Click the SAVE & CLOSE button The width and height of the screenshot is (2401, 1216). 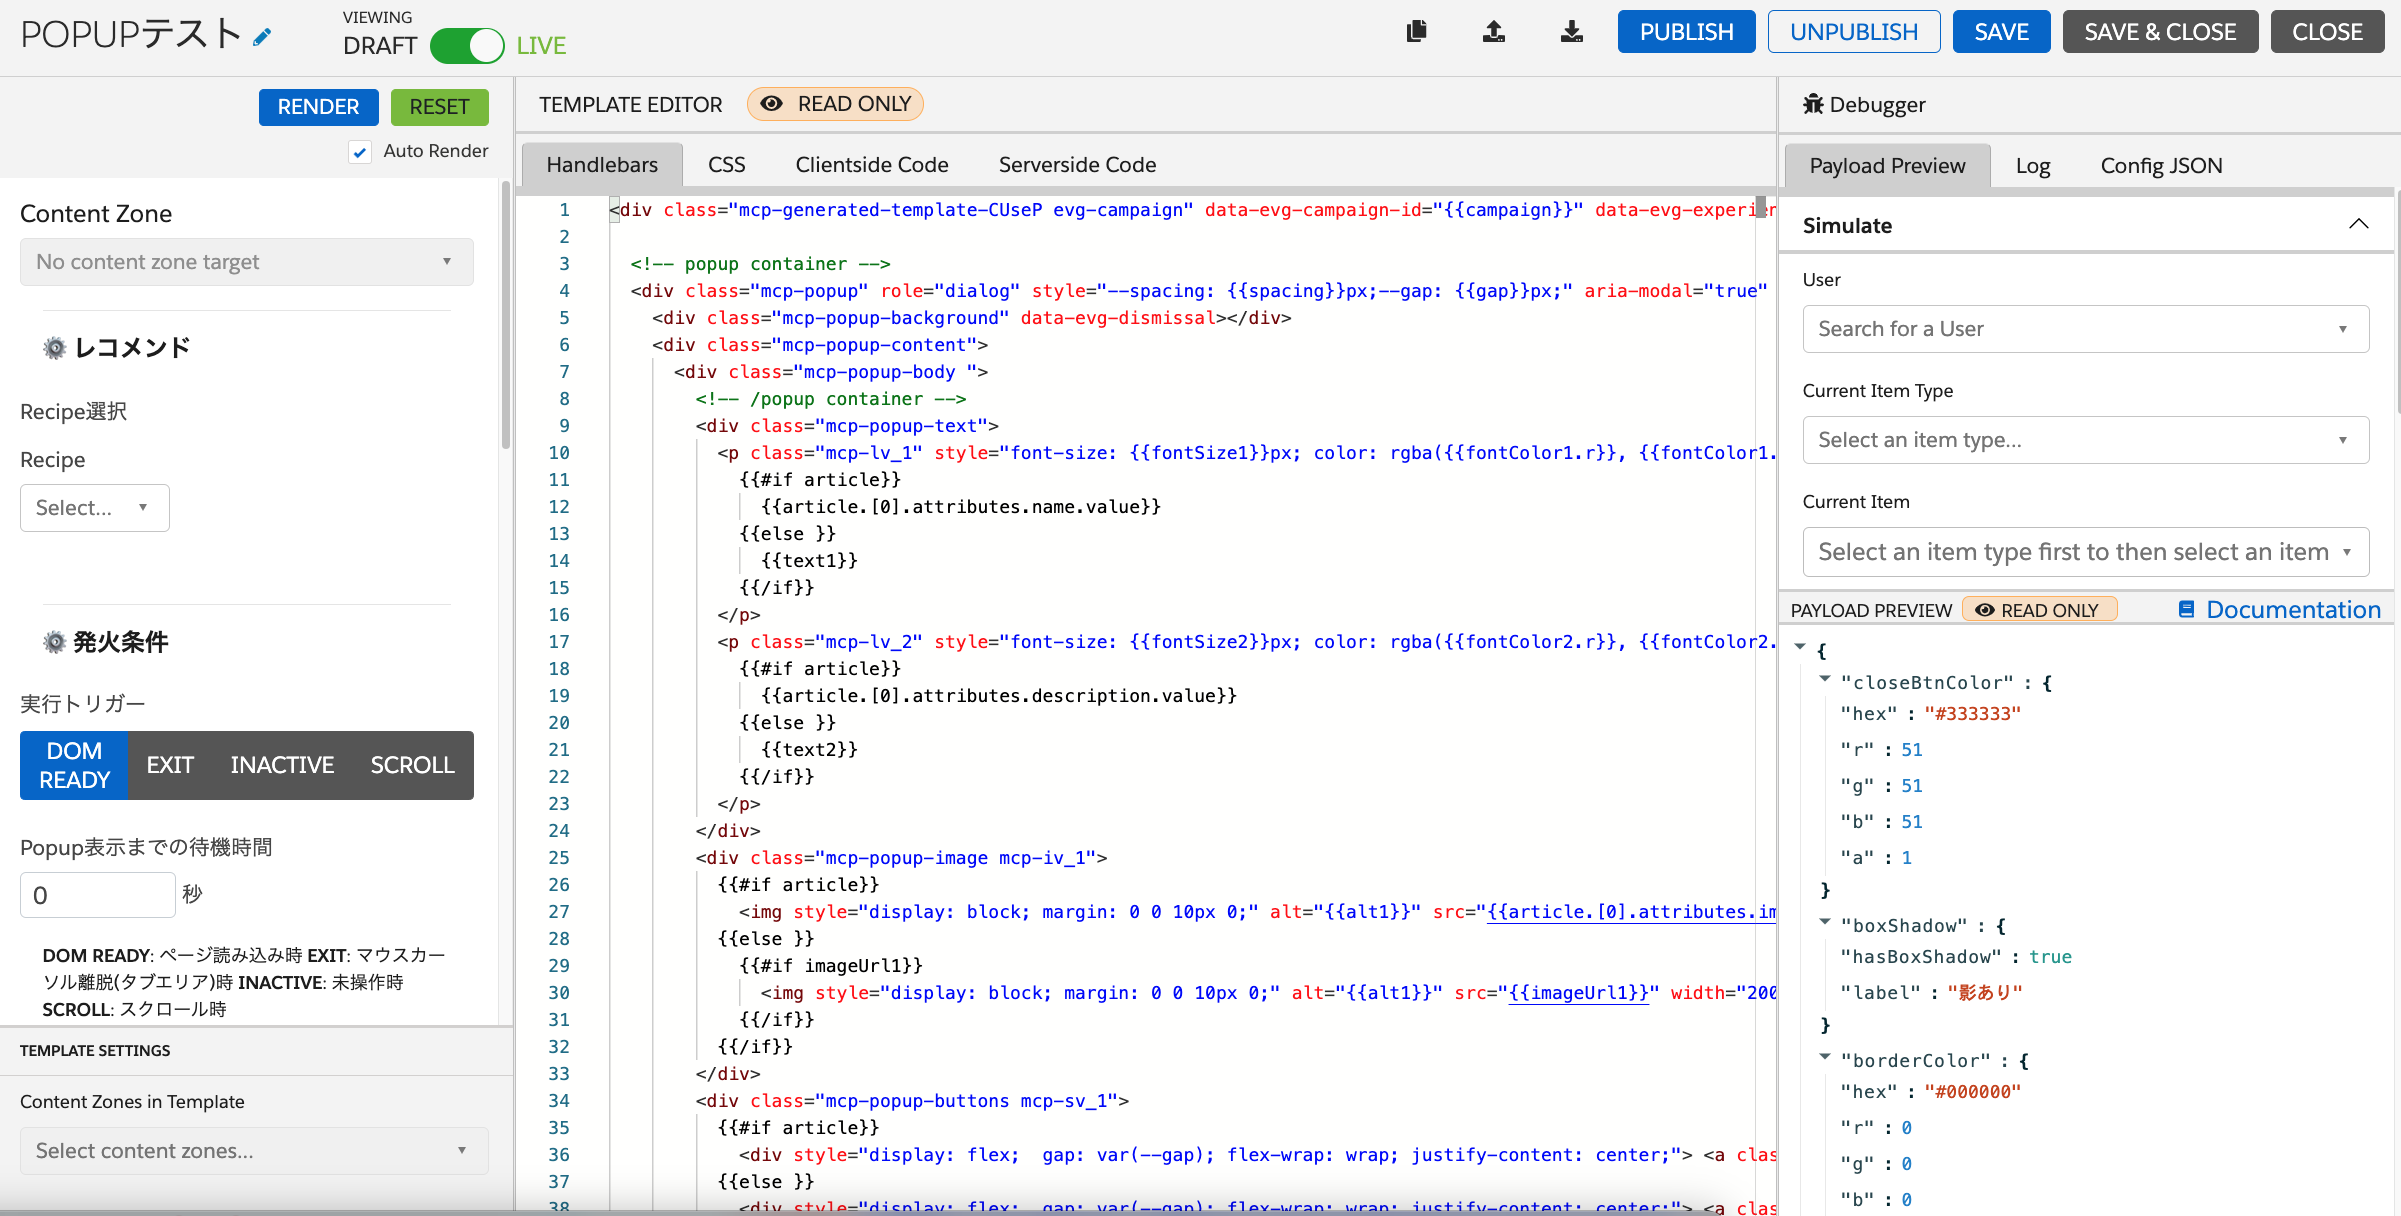[2160, 32]
